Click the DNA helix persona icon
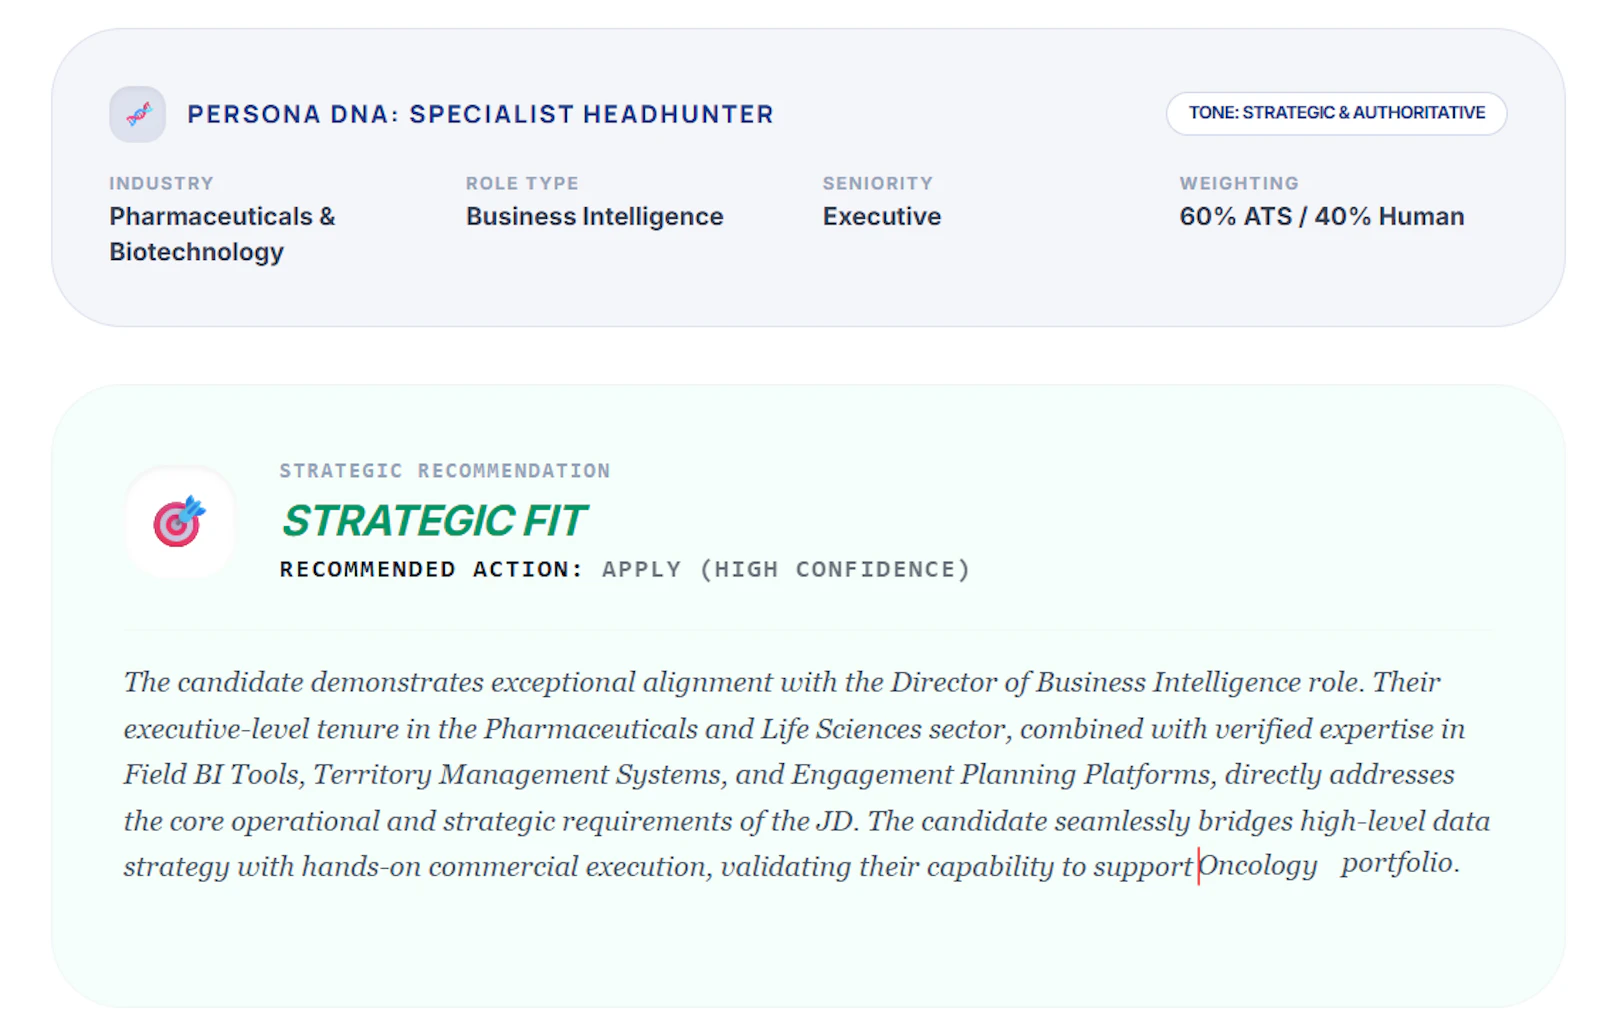1600x1035 pixels. [x=137, y=114]
